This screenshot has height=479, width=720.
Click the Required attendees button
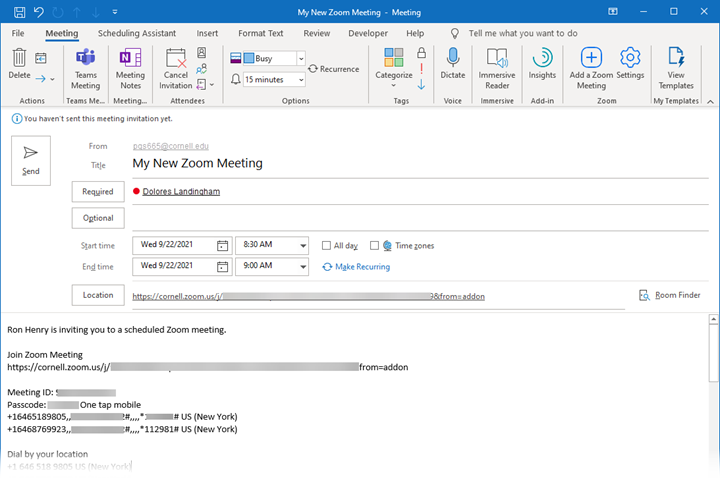point(98,192)
